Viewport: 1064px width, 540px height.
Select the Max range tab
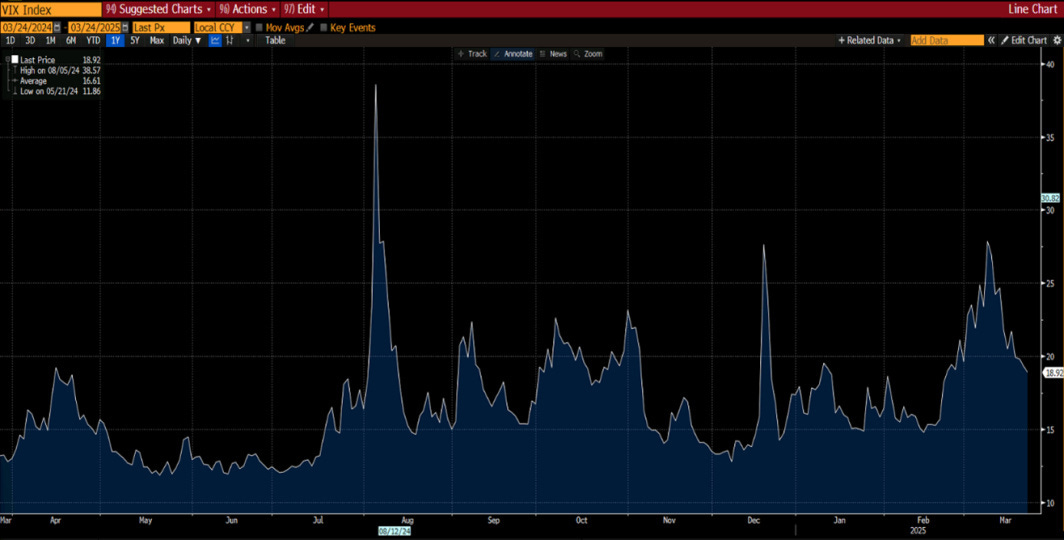[157, 40]
